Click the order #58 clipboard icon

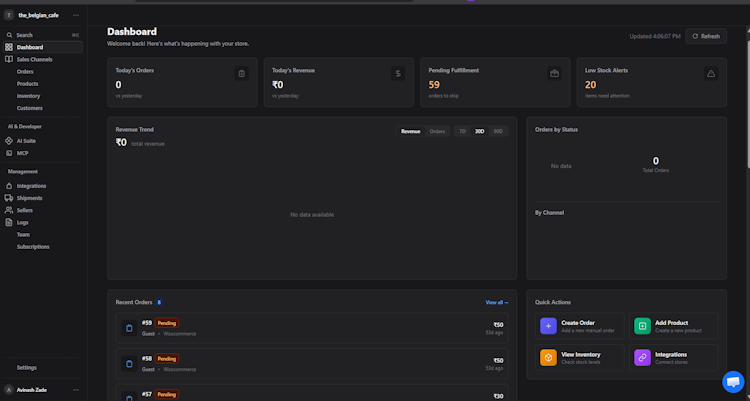129,364
